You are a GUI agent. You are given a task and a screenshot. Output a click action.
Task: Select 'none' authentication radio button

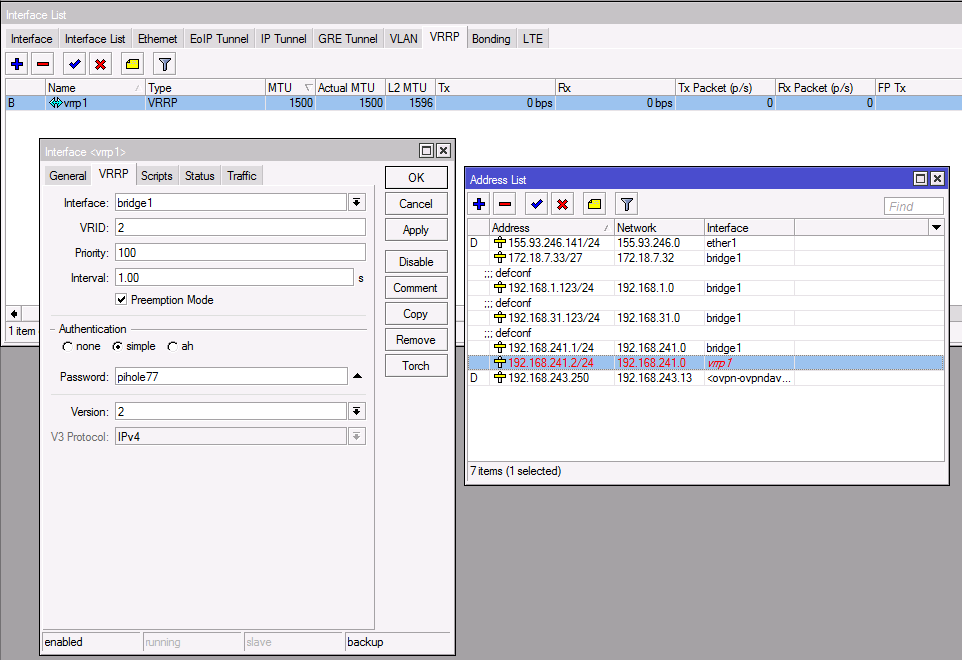click(67, 347)
